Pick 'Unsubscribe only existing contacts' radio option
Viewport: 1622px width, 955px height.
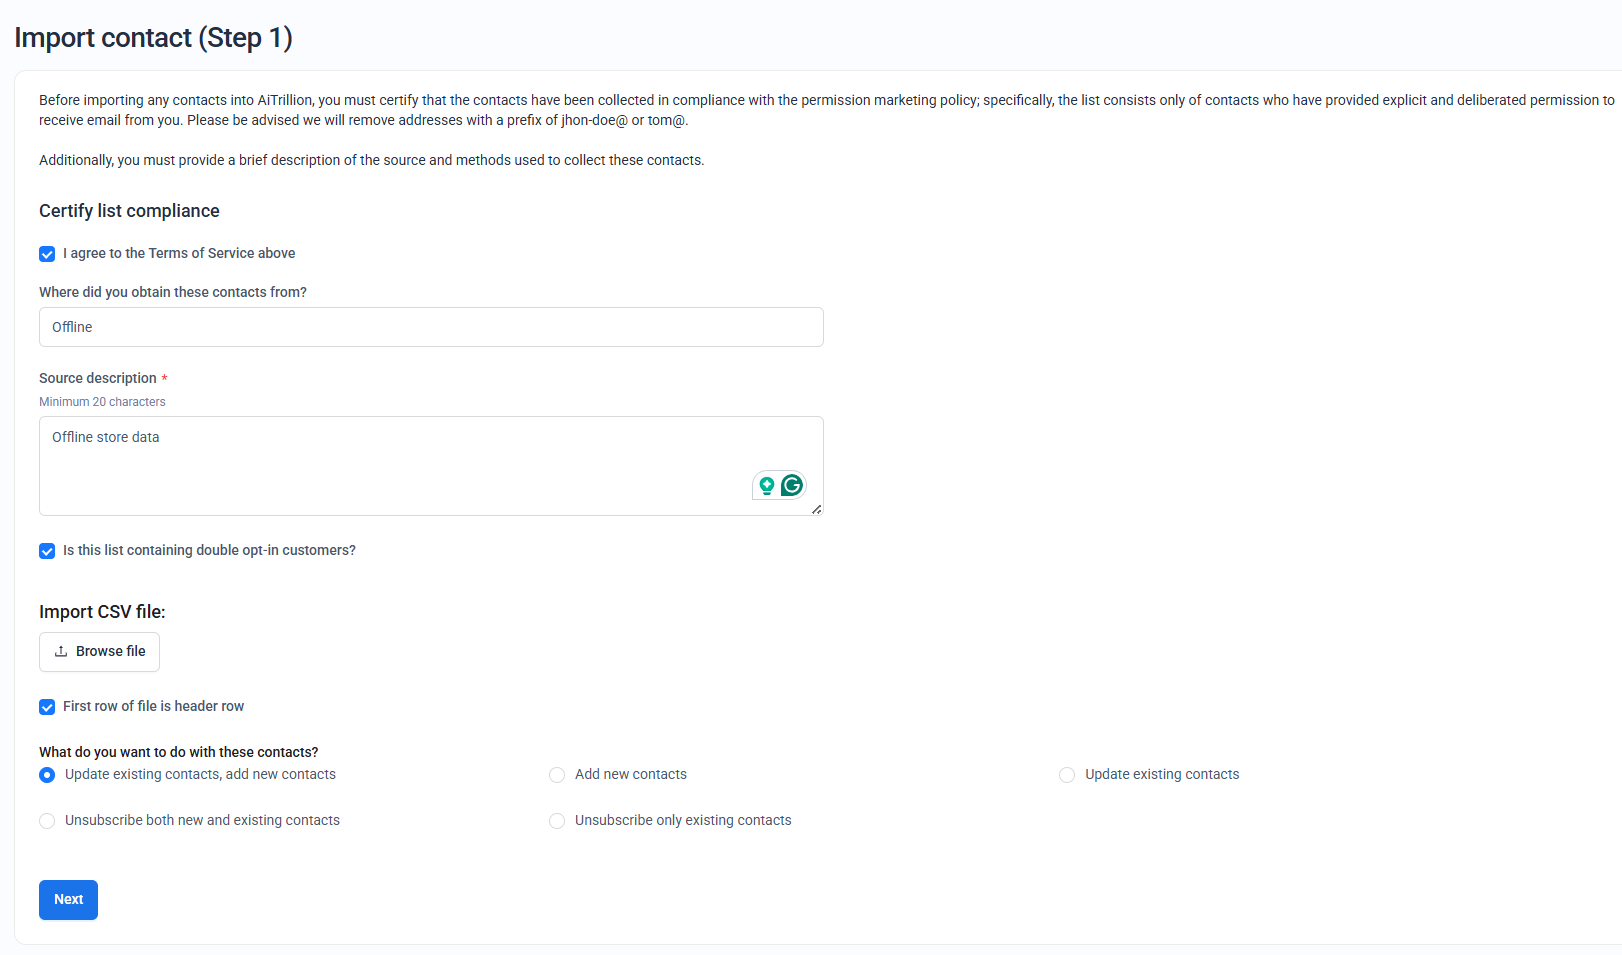tap(557, 821)
